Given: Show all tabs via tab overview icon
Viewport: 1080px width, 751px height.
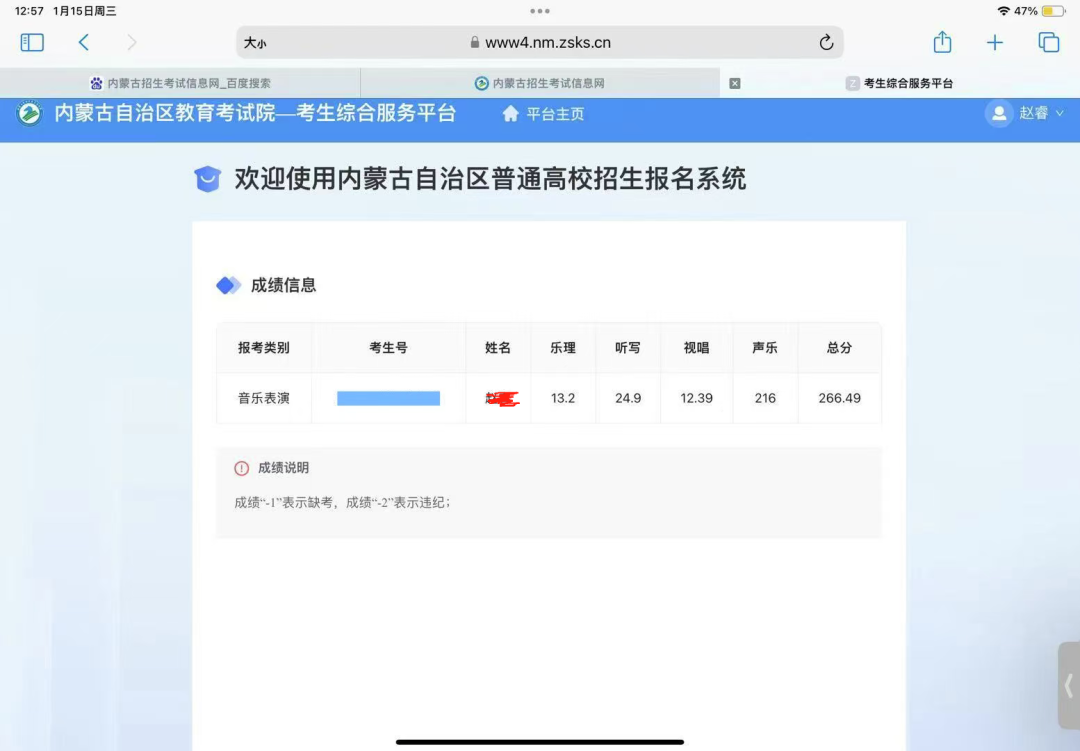Looking at the screenshot, I should point(1048,42).
